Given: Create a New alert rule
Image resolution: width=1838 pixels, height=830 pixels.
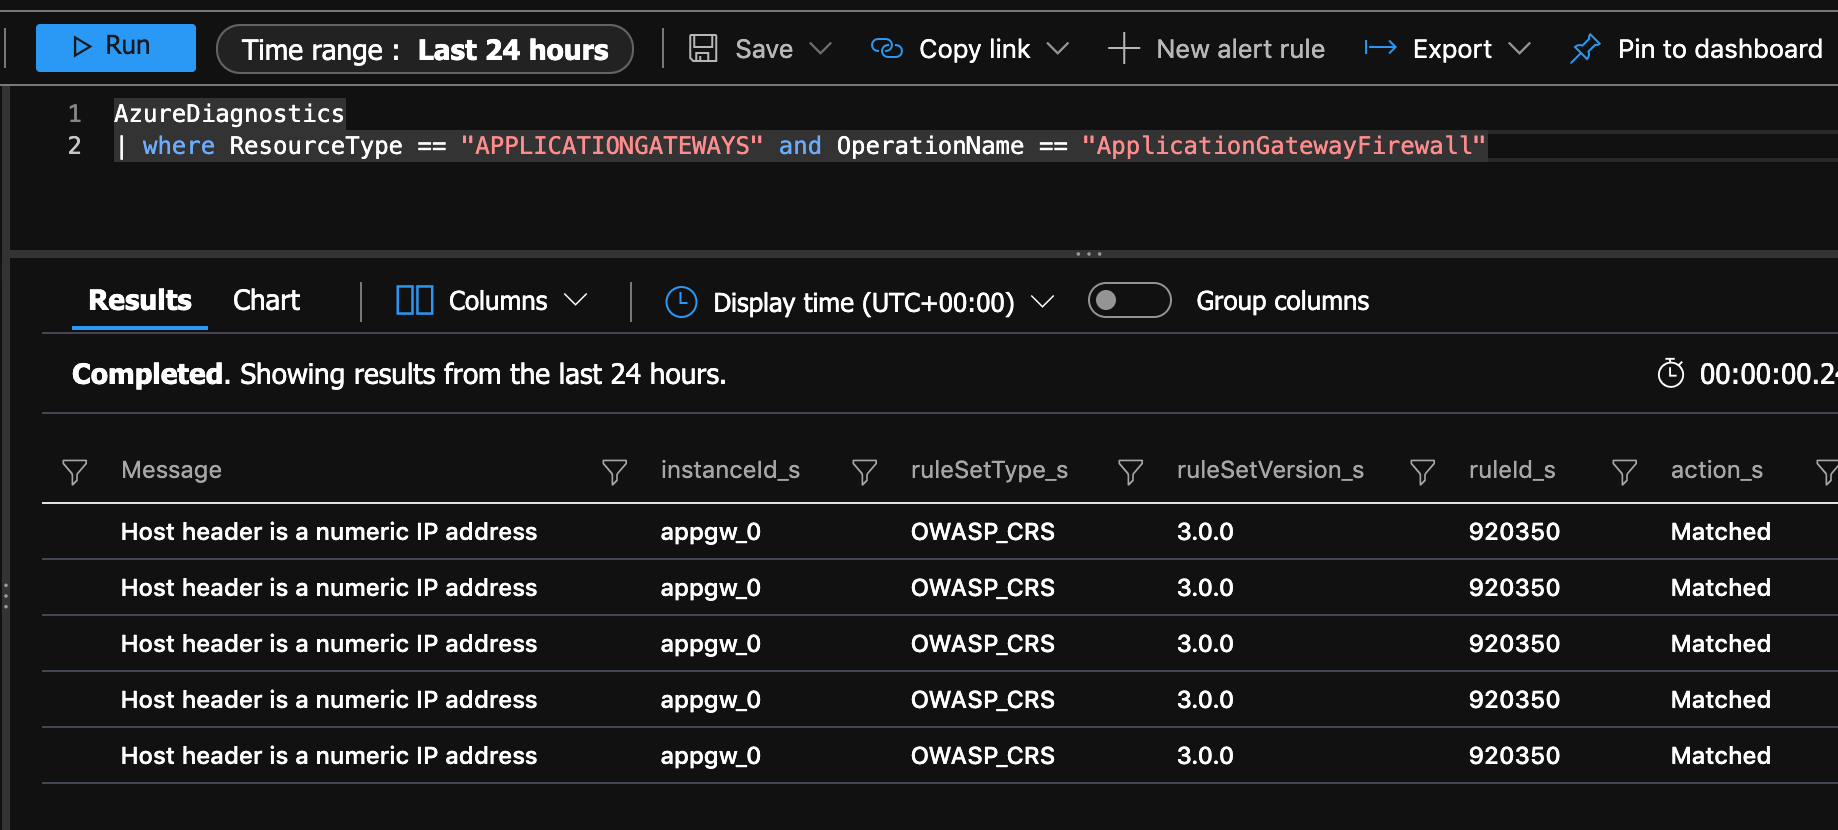Looking at the screenshot, I should [x=1240, y=49].
